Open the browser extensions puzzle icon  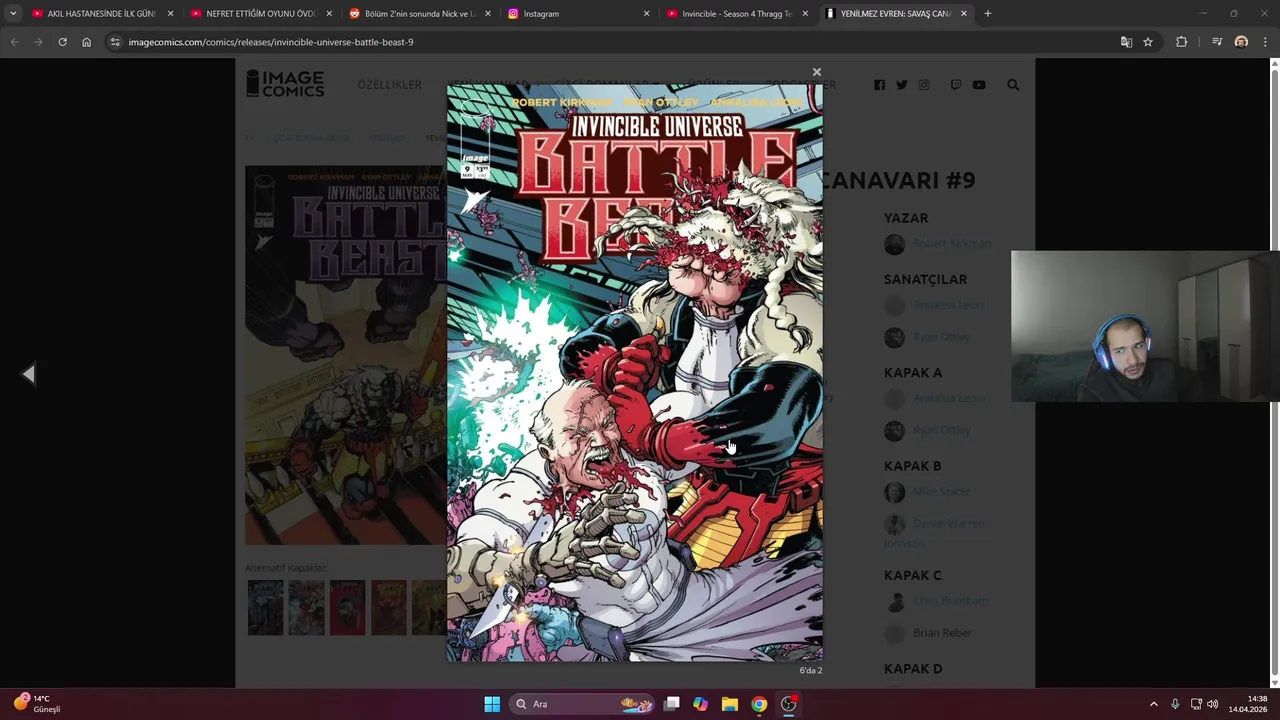(x=1181, y=42)
